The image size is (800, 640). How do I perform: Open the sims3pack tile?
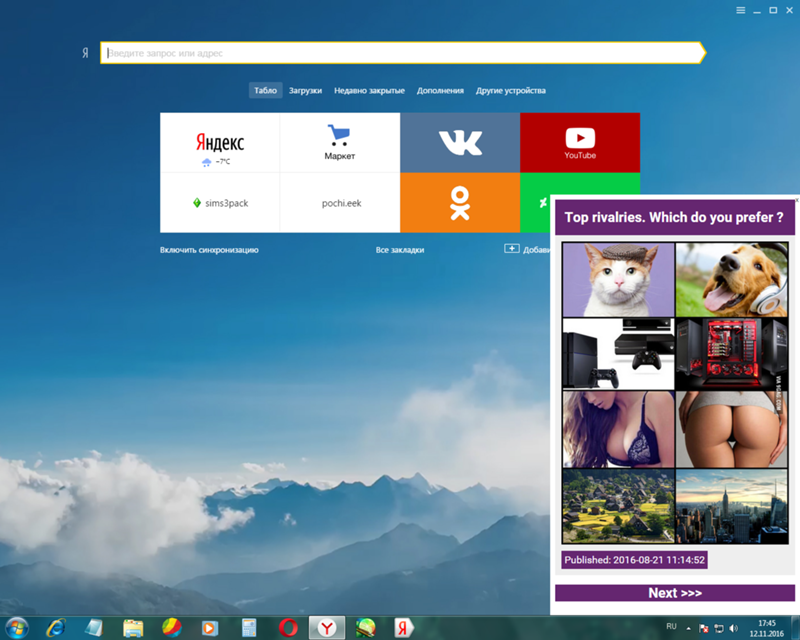click(220, 203)
